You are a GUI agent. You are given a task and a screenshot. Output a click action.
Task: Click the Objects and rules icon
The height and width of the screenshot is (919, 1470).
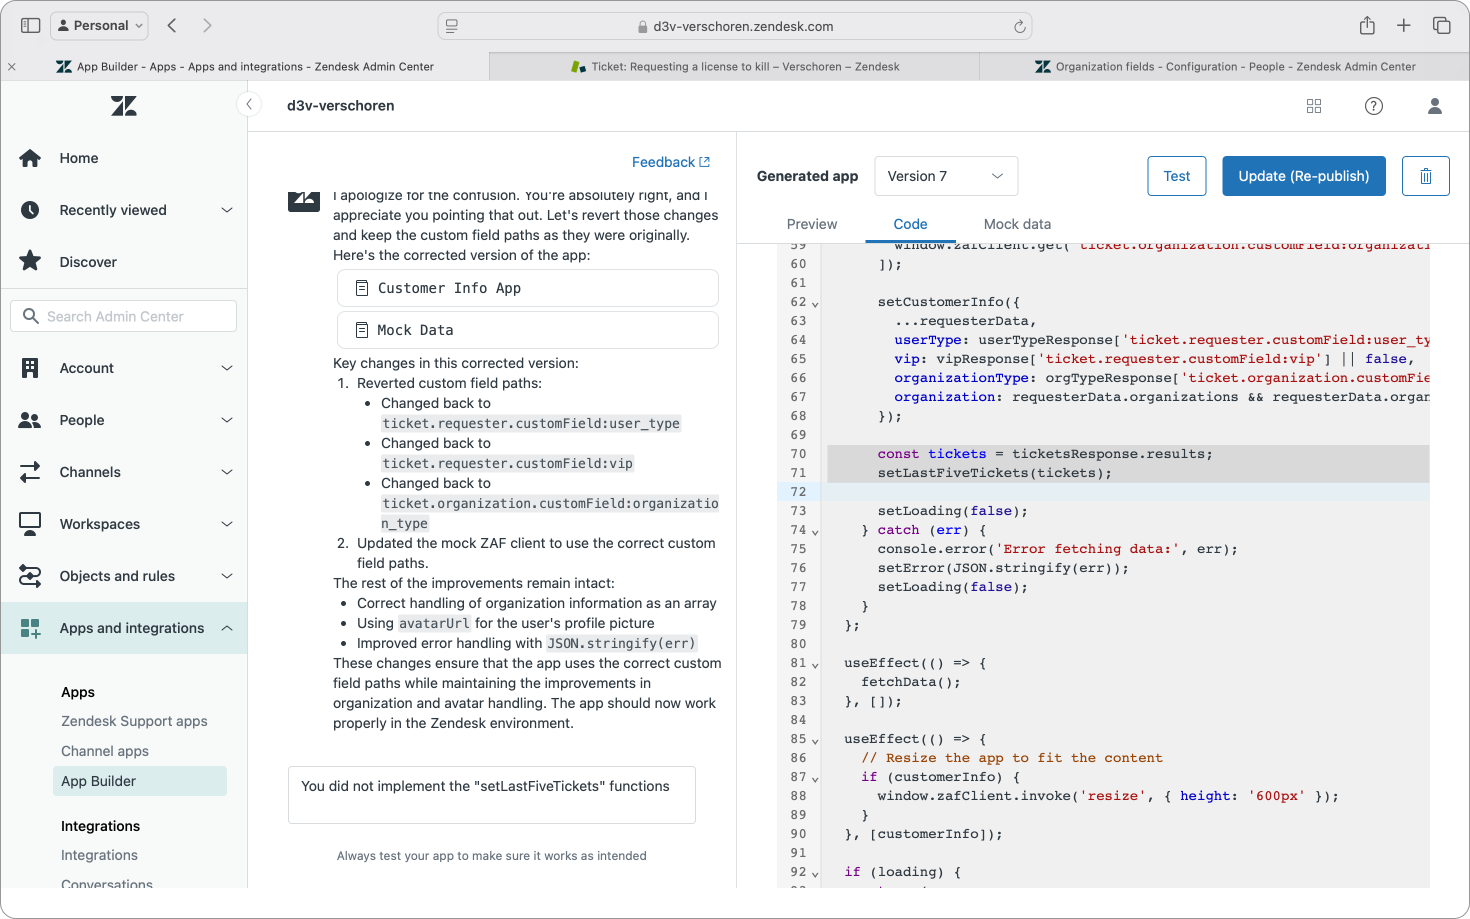pos(30,576)
